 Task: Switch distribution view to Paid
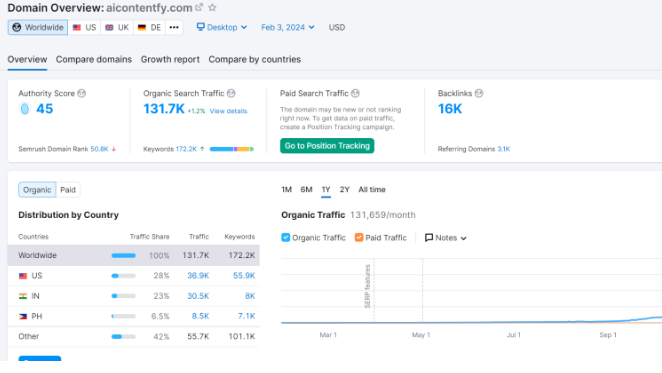pyautogui.click(x=68, y=190)
